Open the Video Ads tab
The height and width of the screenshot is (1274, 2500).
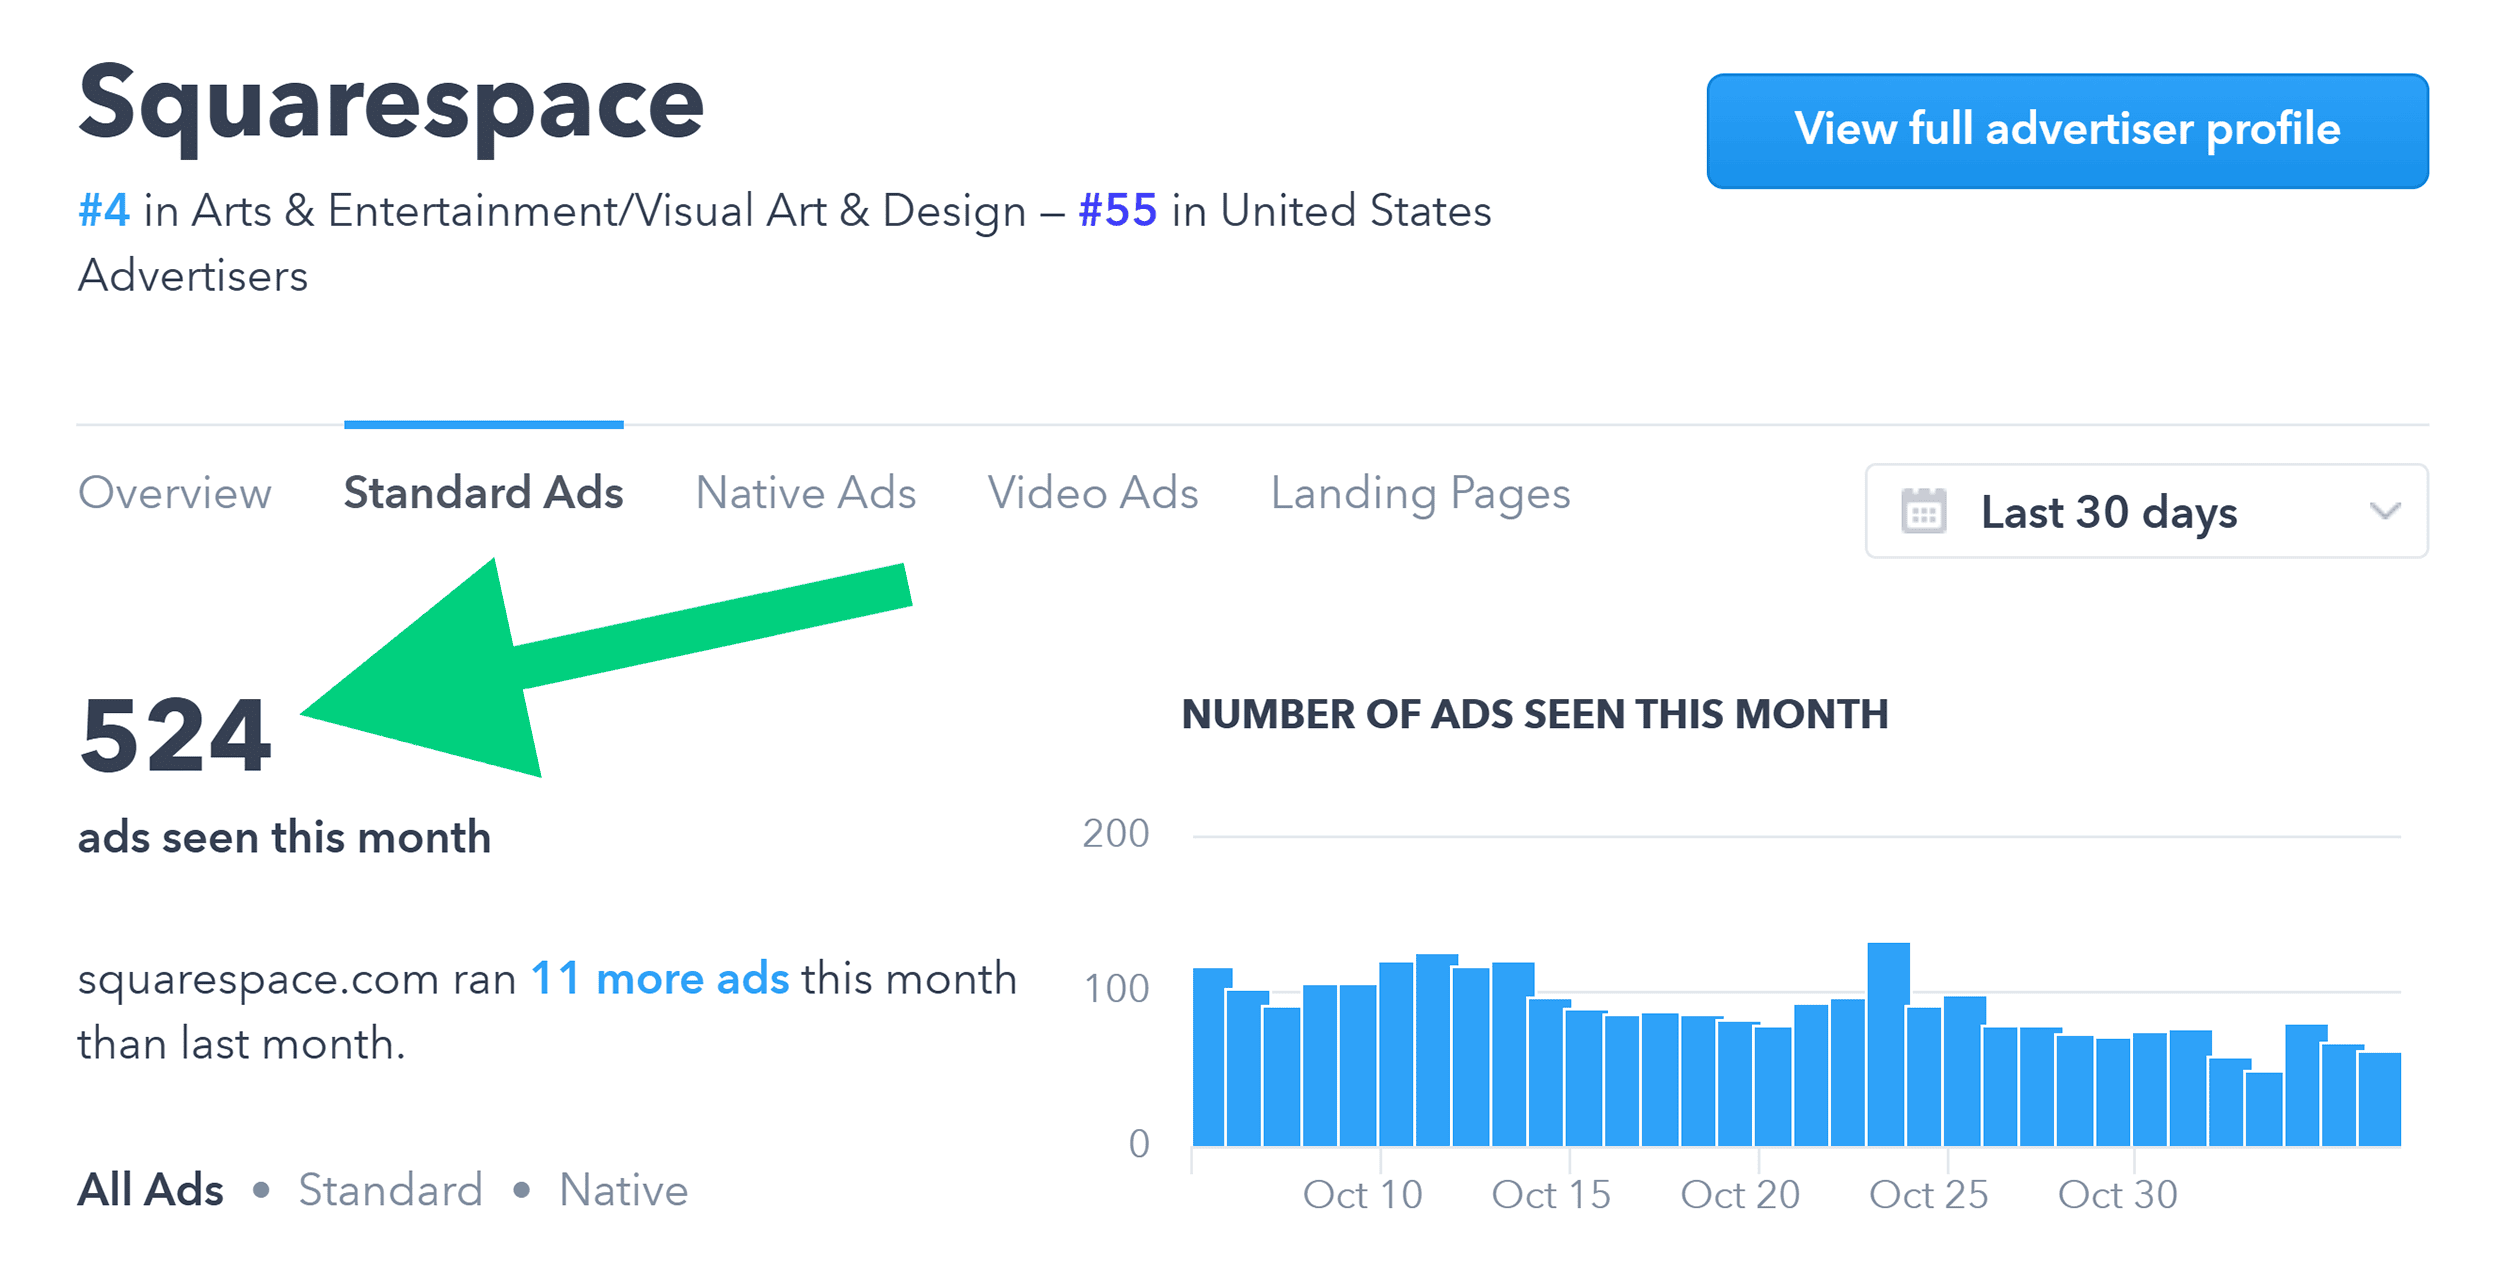(x=1094, y=492)
